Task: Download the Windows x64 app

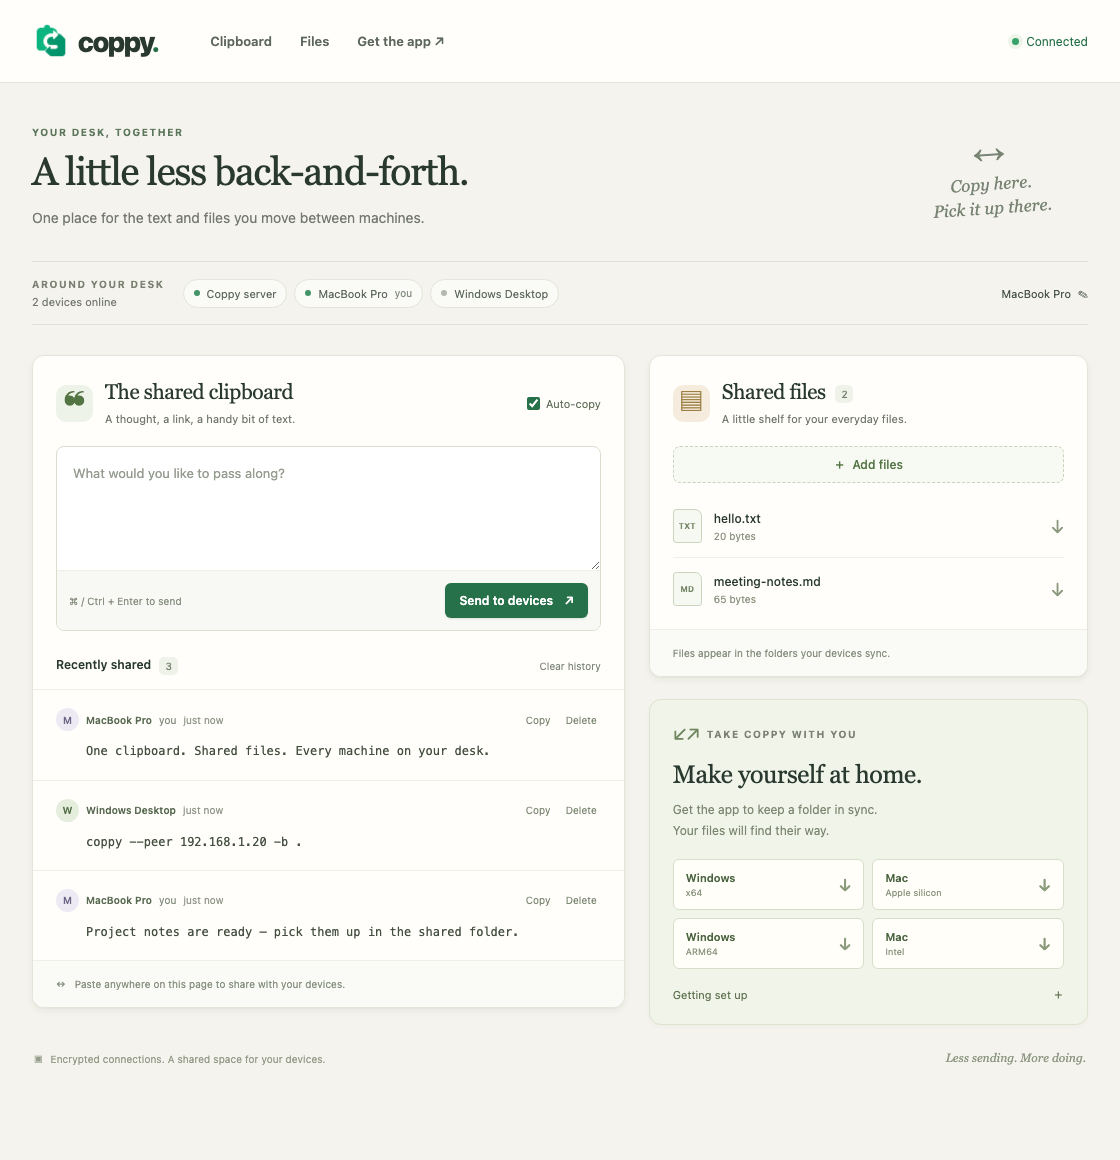Action: 768,885
